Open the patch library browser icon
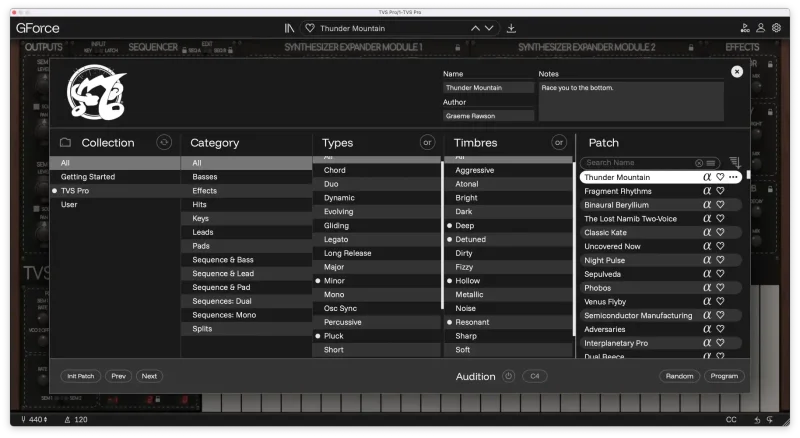The image size is (800, 438). pyautogui.click(x=289, y=28)
